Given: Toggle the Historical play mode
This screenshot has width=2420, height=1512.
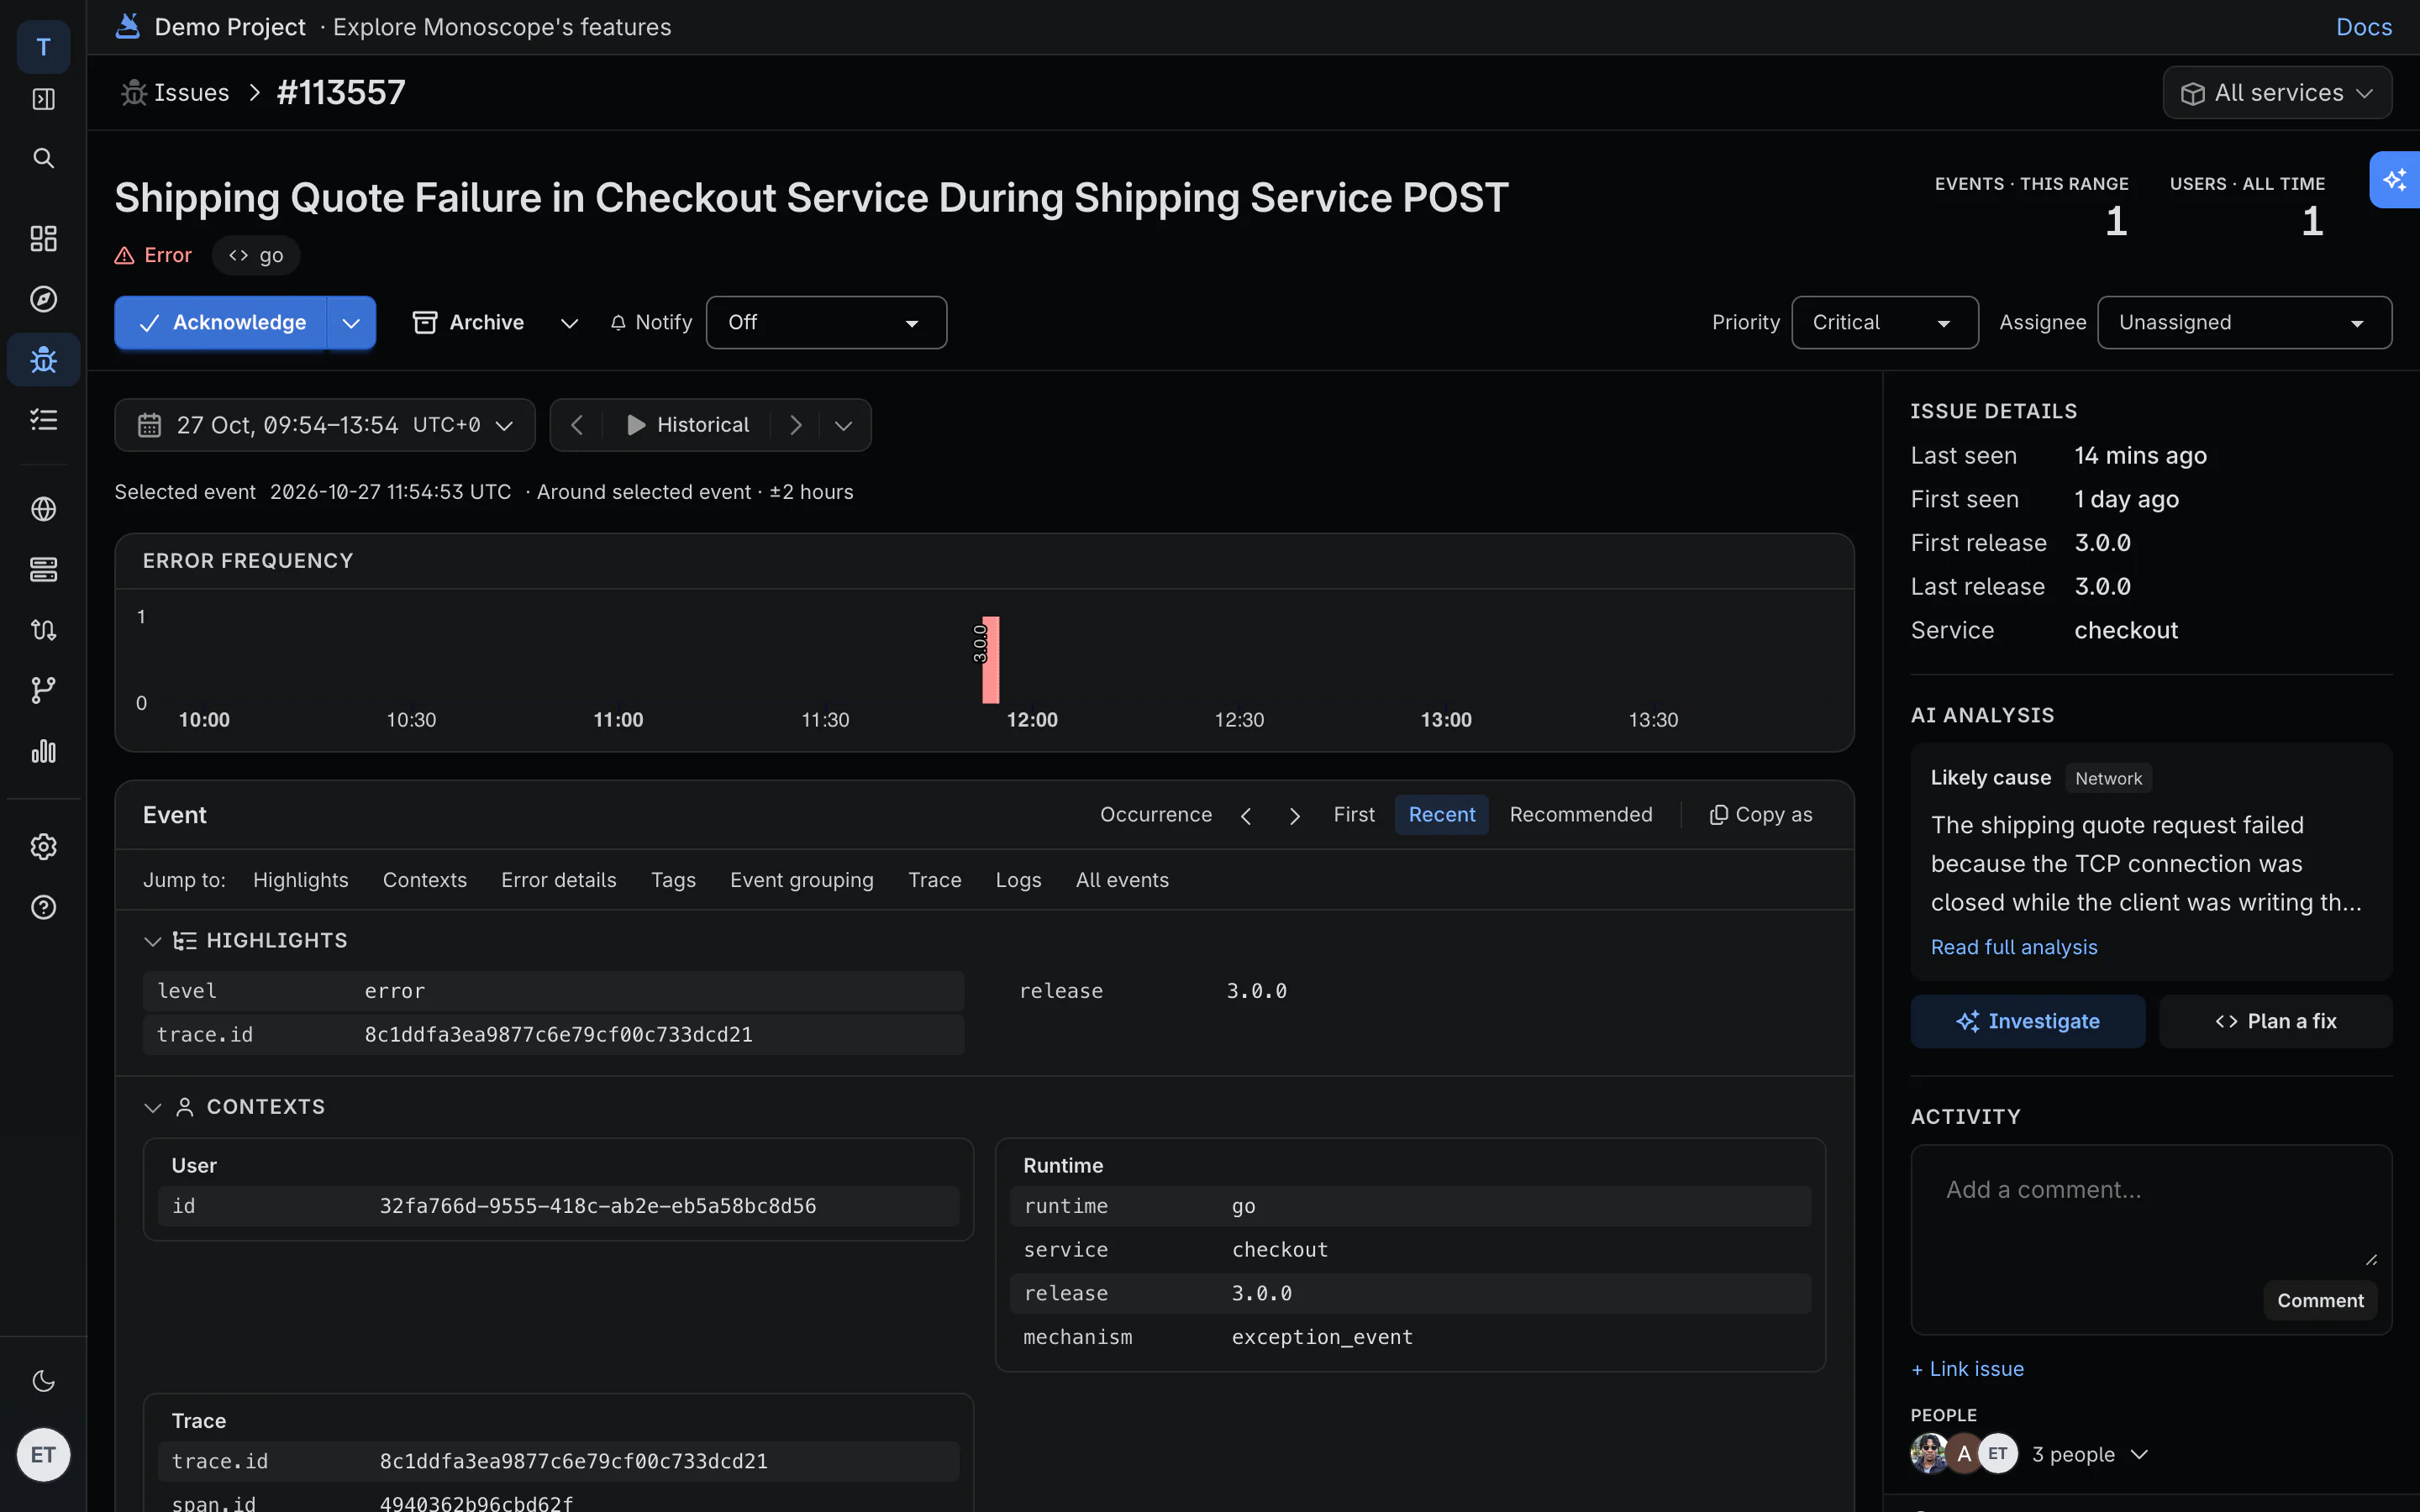Looking at the screenshot, I should (688, 425).
